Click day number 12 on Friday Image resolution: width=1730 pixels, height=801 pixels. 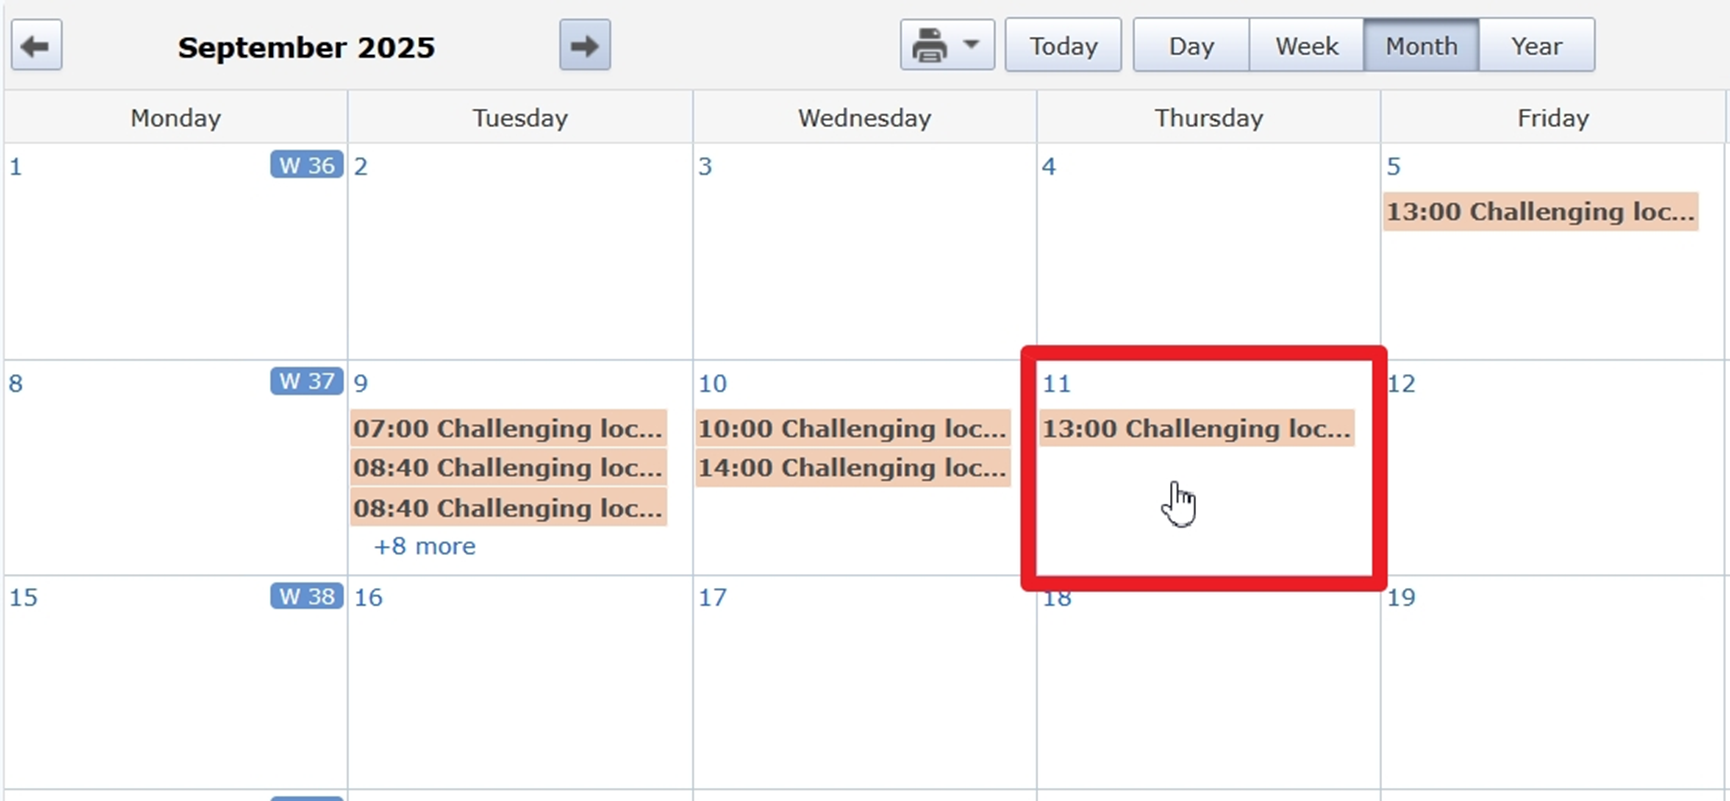point(1401,383)
